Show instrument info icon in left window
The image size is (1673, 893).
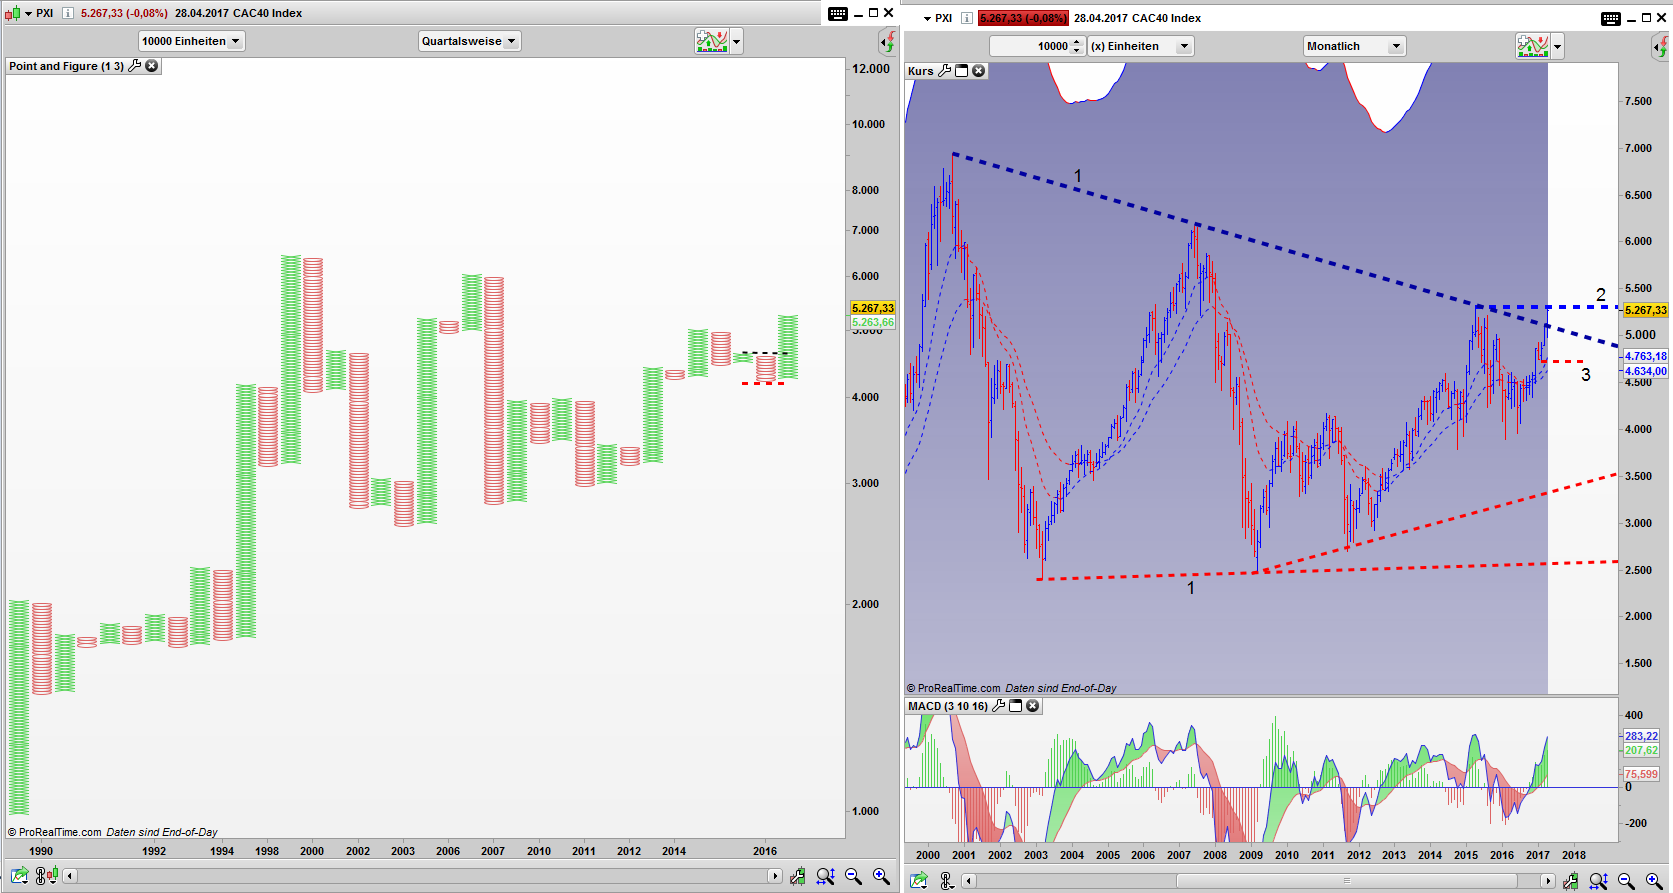coord(68,13)
